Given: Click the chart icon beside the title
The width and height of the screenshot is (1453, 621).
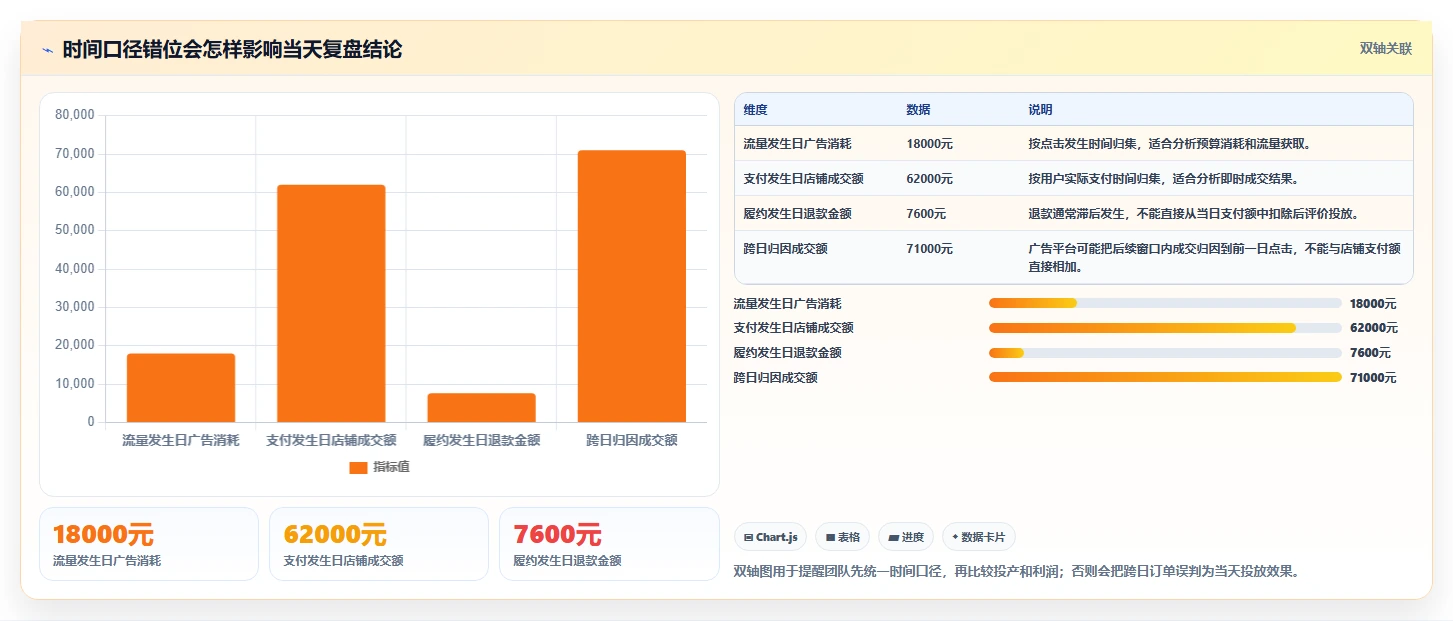Looking at the screenshot, I should pyautogui.click(x=47, y=50).
